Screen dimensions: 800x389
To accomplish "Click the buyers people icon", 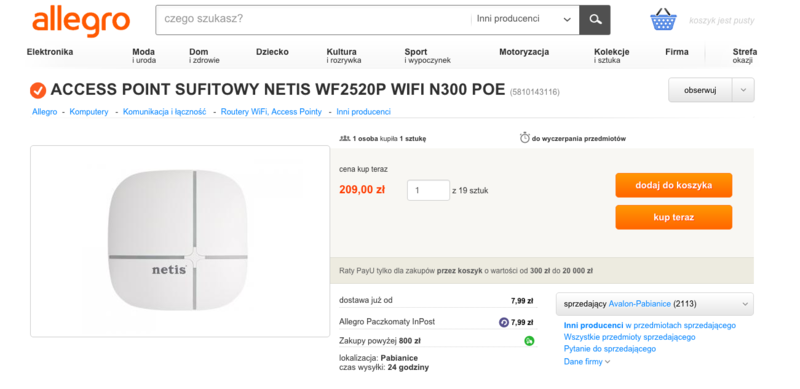I will [344, 138].
